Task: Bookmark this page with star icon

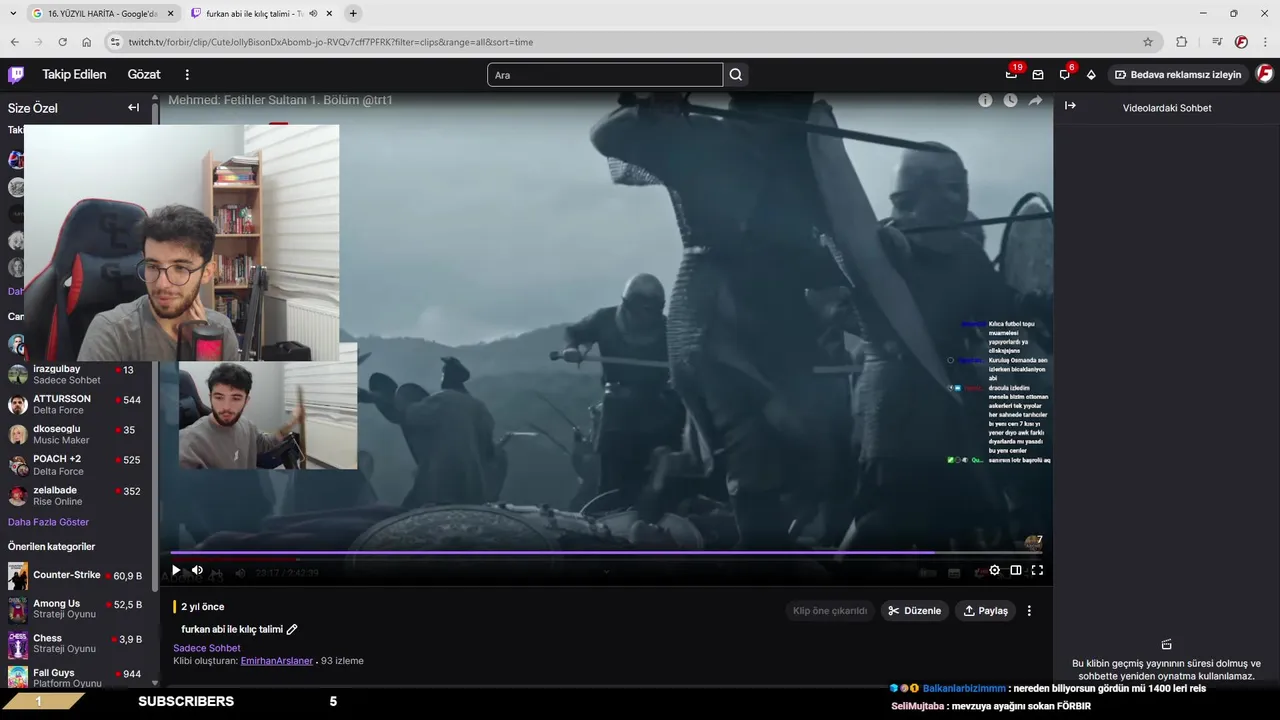Action: [1148, 42]
